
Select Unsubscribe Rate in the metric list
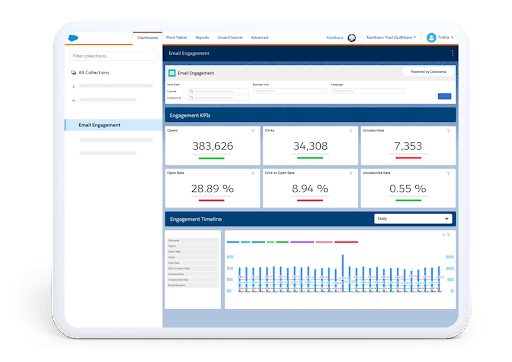click(x=193, y=280)
